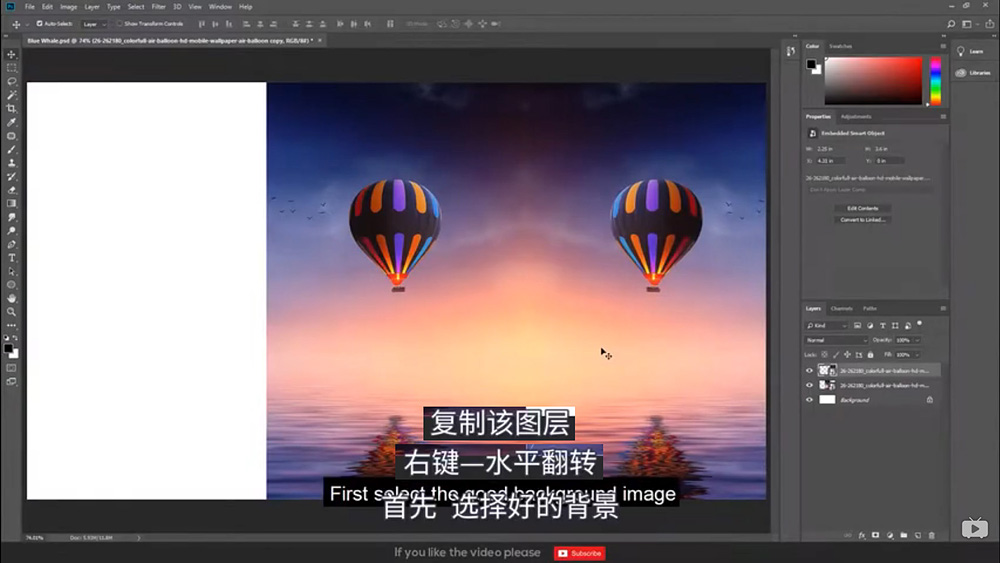This screenshot has height=563, width=1000.
Task: Click the screen mode icon at toolbox bottom
Action: click(x=11, y=381)
